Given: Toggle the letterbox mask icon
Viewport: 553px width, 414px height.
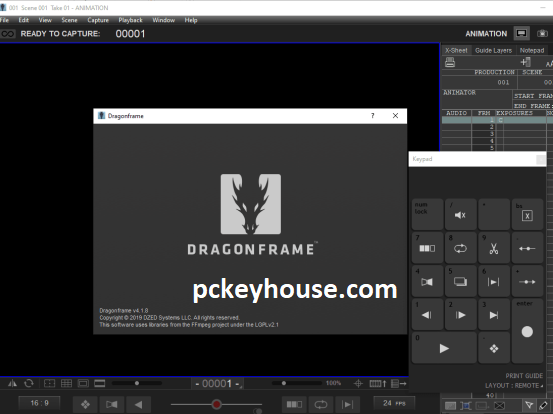Looking at the screenshot, I should pyautogui.click(x=100, y=383).
